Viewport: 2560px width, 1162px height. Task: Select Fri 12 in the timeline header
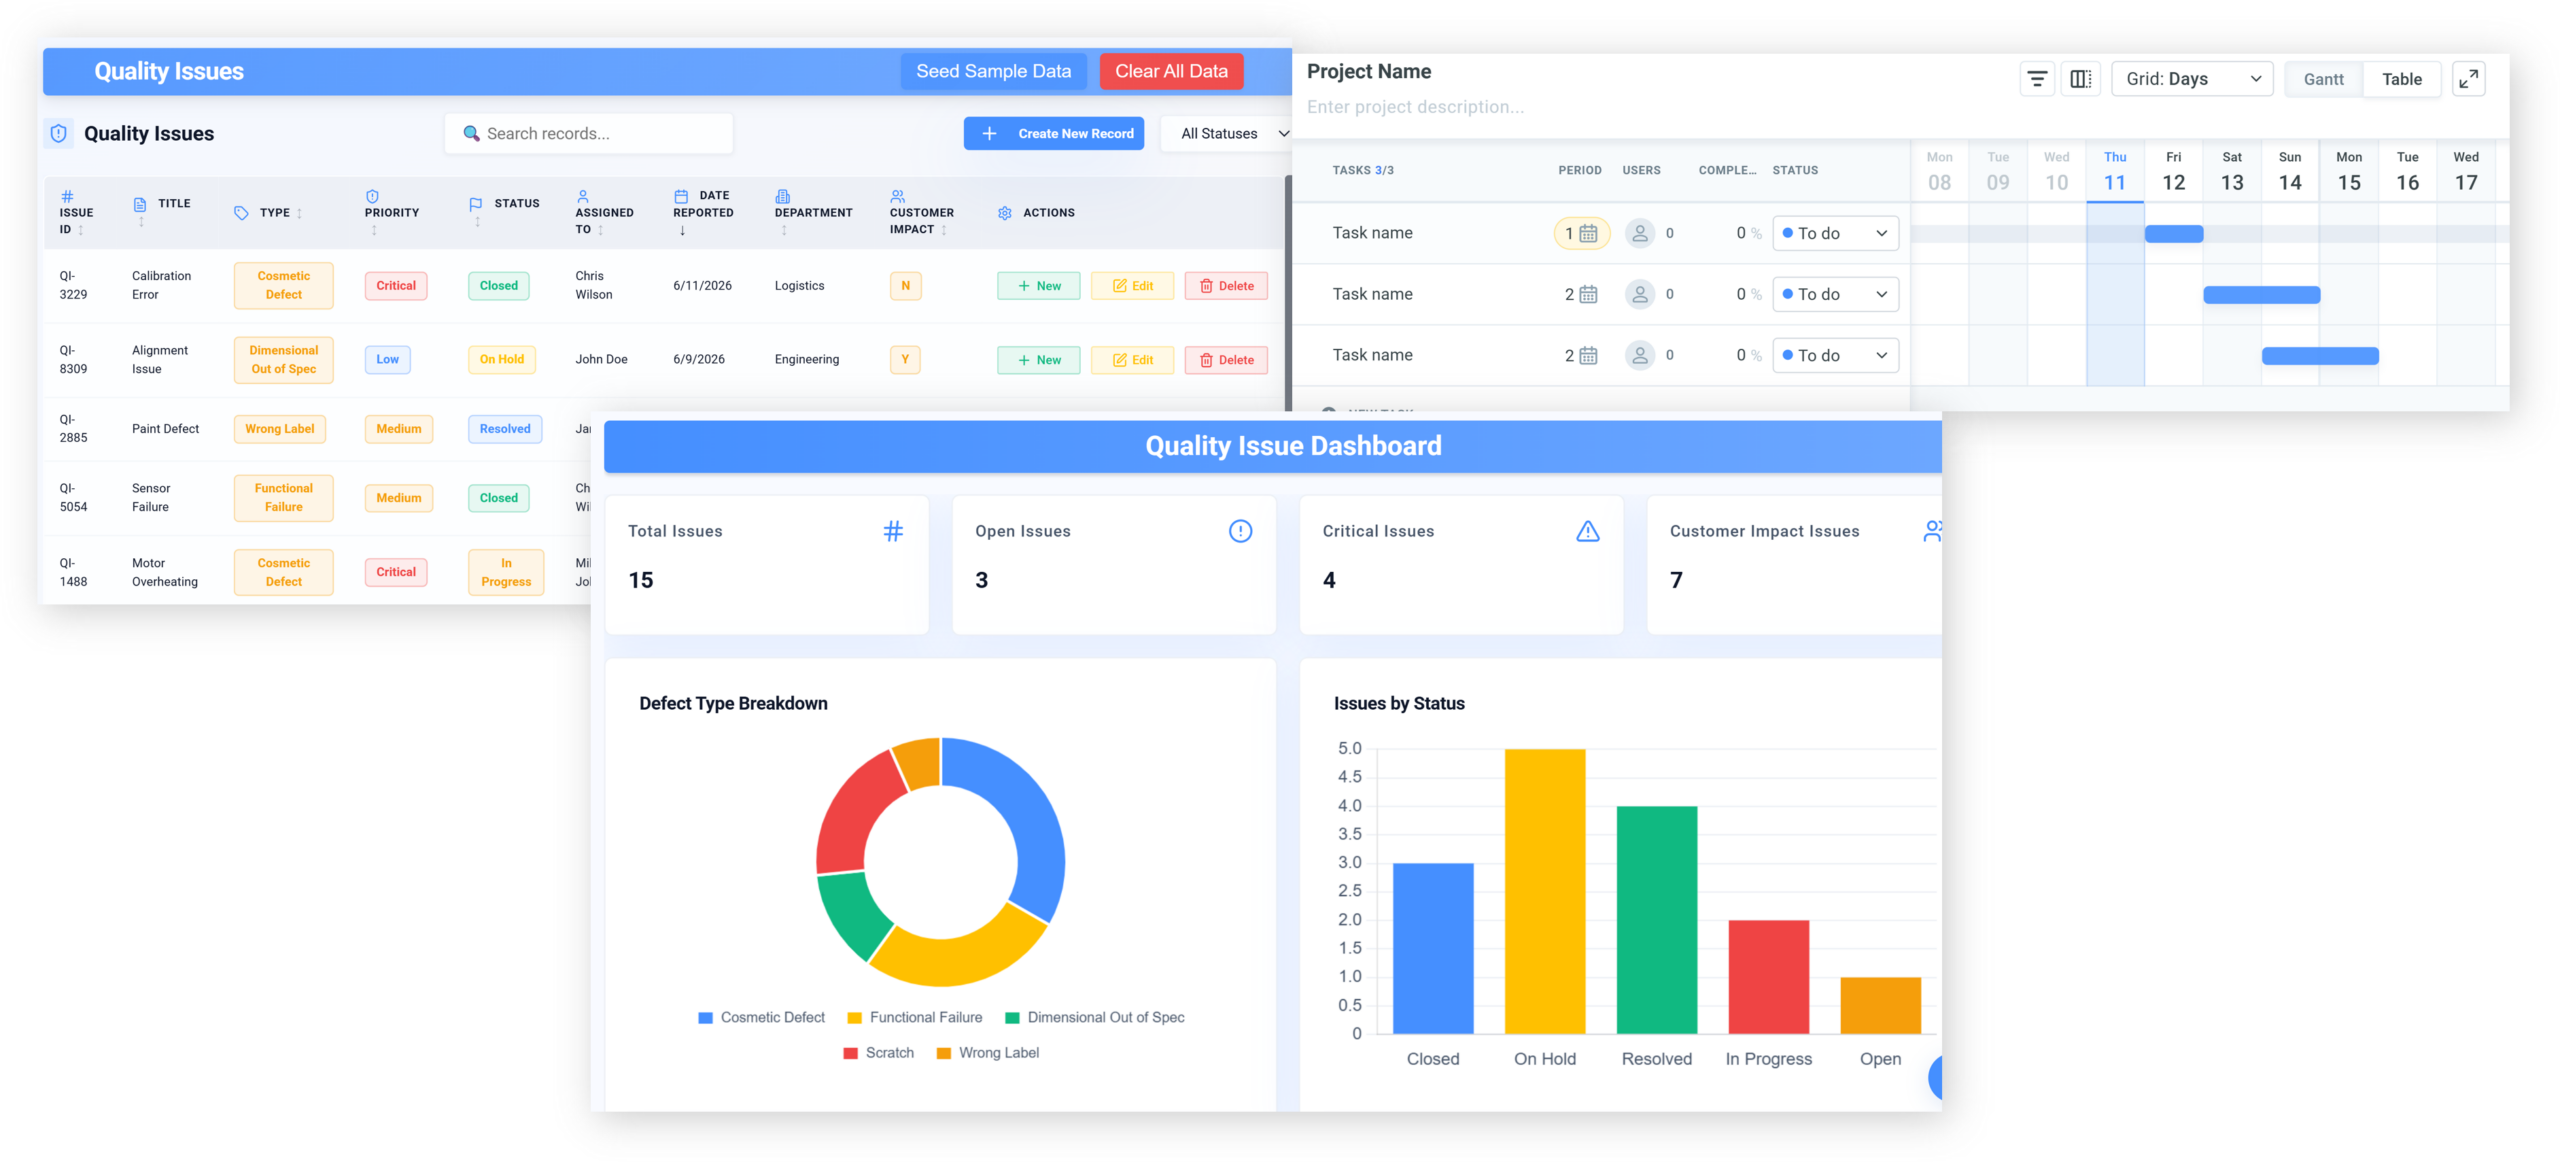(2172, 171)
